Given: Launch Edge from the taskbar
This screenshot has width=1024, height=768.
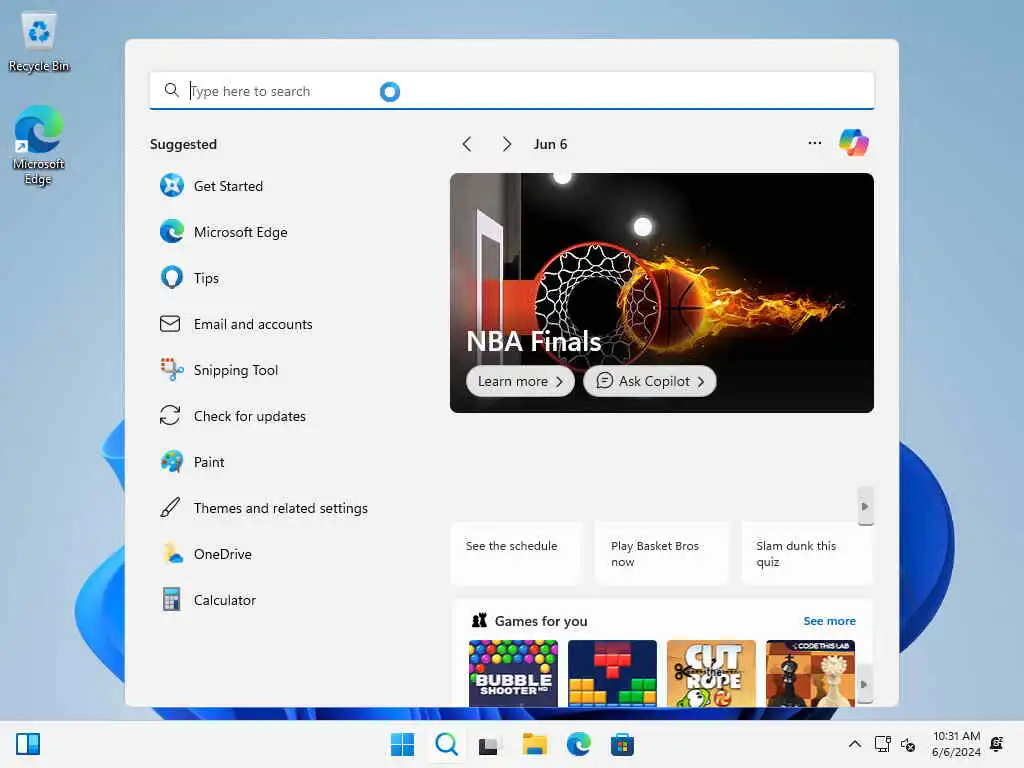Looking at the screenshot, I should [579, 744].
